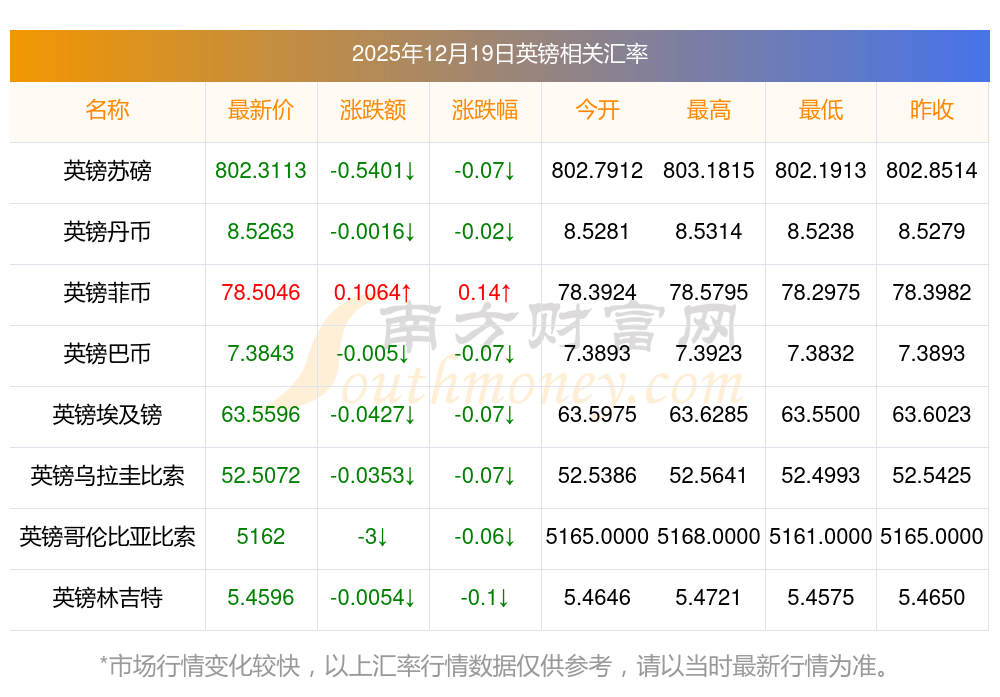Click the red 78.5046 latest price
Image resolution: width=1000 pixels, height=697 pixels.
(261, 293)
